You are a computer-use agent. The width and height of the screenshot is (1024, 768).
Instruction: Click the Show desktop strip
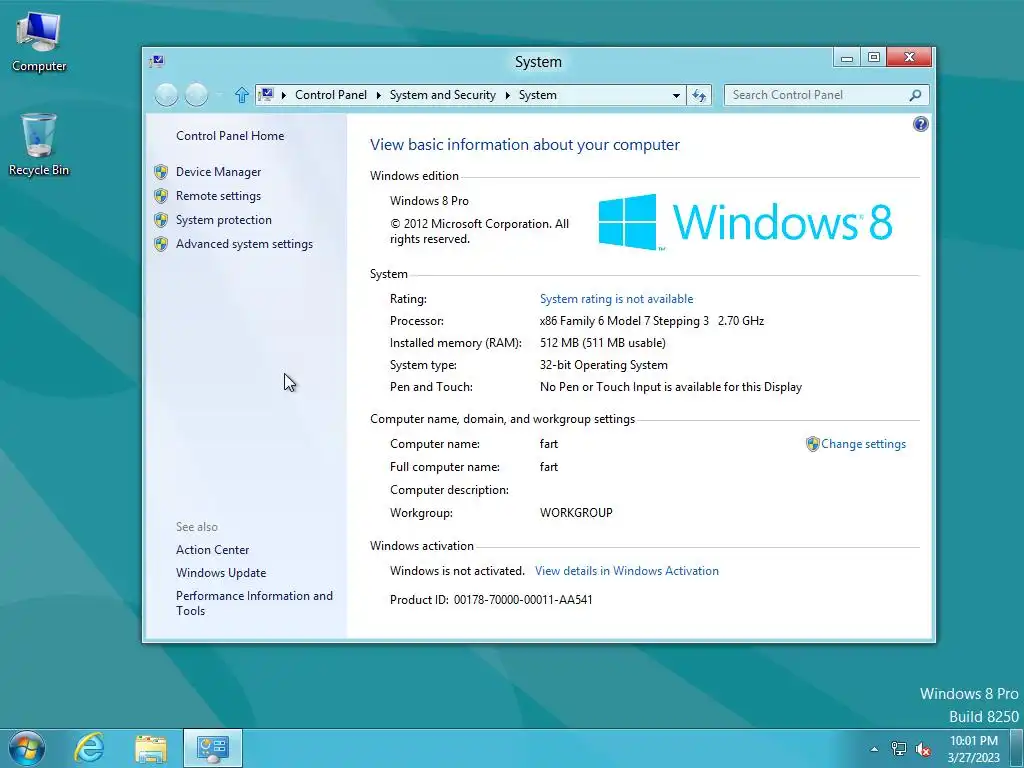(1017, 749)
